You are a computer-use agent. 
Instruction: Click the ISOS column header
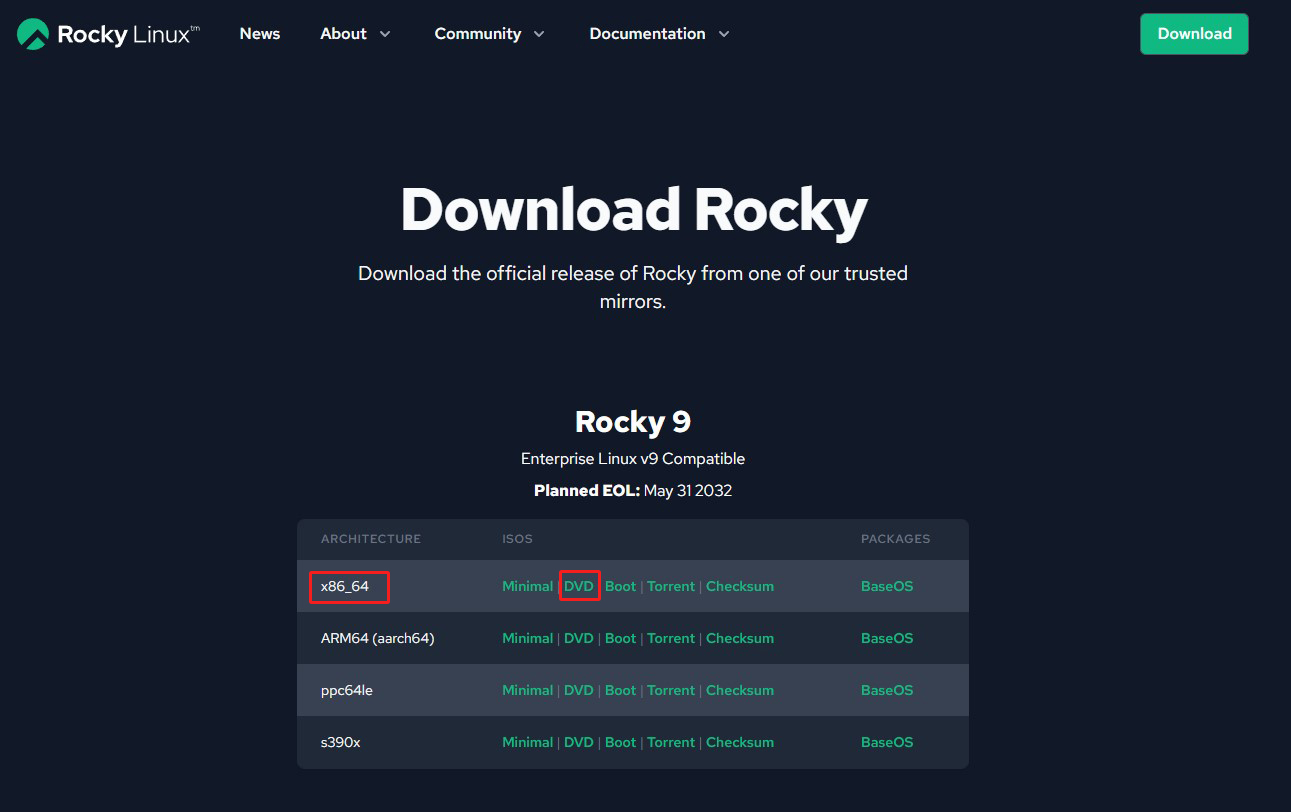pyautogui.click(x=517, y=539)
